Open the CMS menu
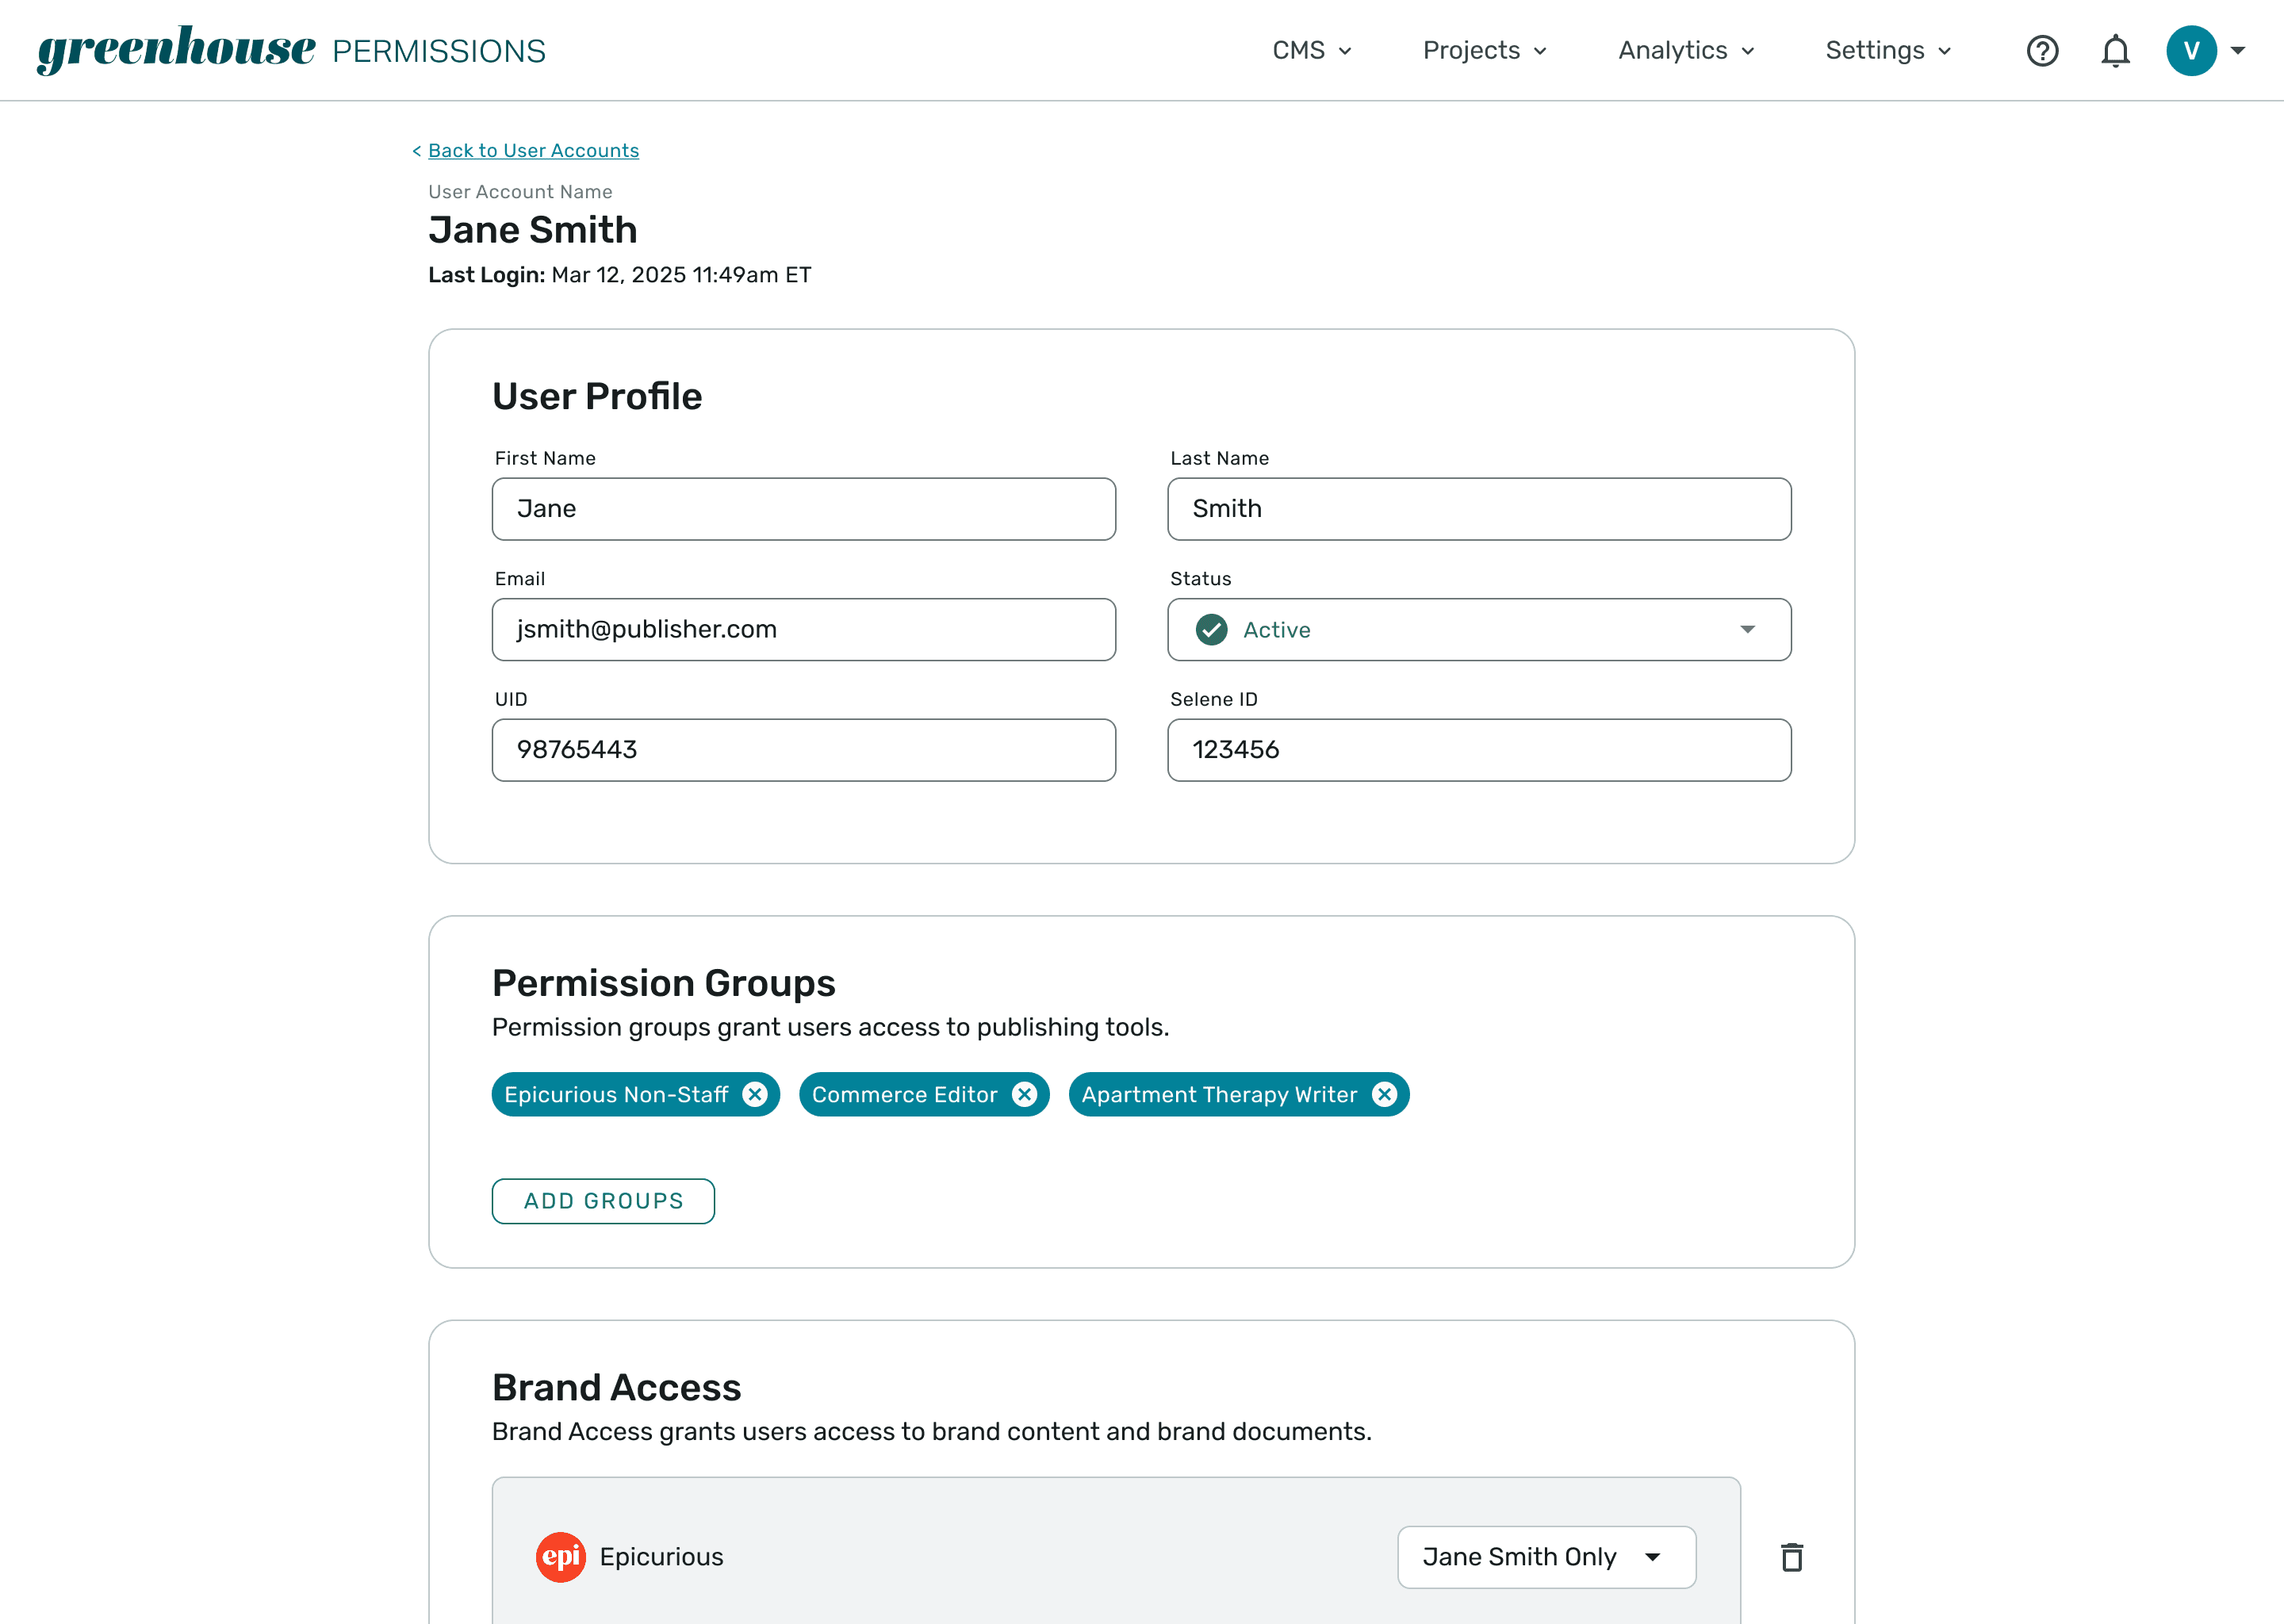The width and height of the screenshot is (2284, 1624). click(x=1312, y=50)
